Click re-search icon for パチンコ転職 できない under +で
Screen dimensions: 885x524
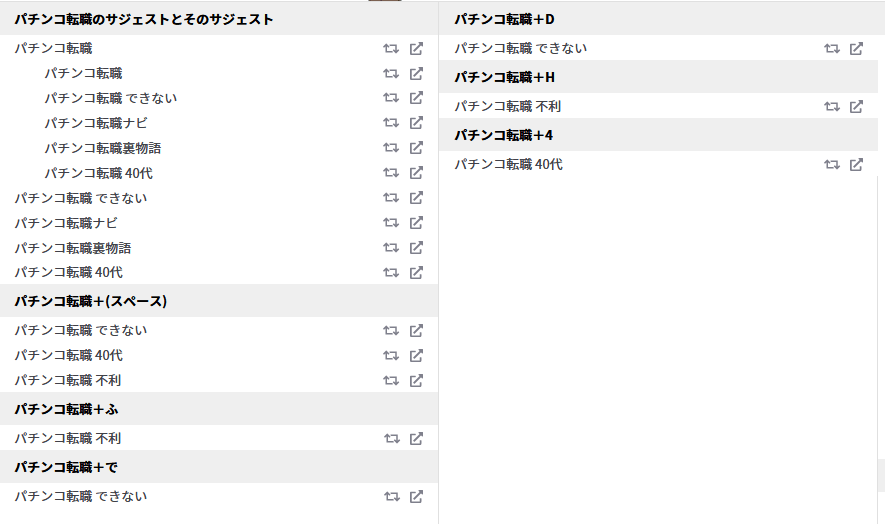click(x=392, y=496)
